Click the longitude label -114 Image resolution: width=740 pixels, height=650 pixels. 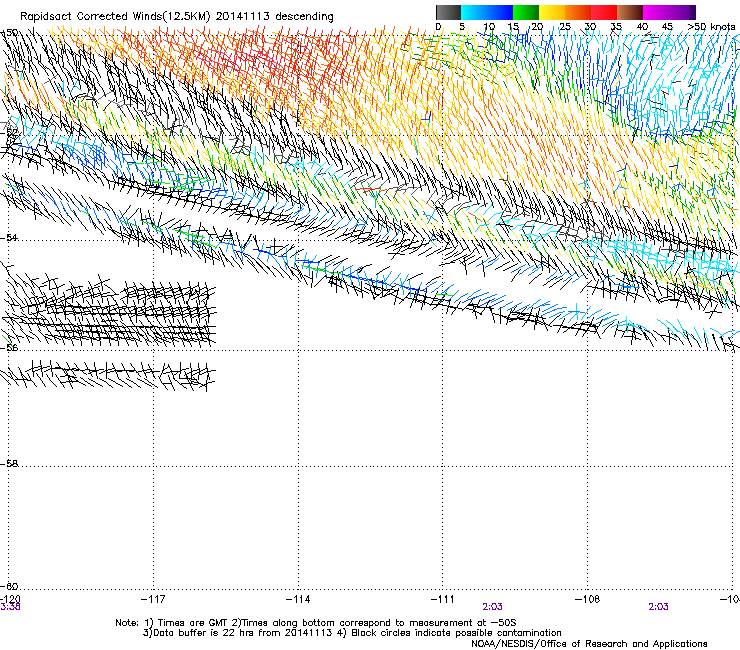point(298,599)
